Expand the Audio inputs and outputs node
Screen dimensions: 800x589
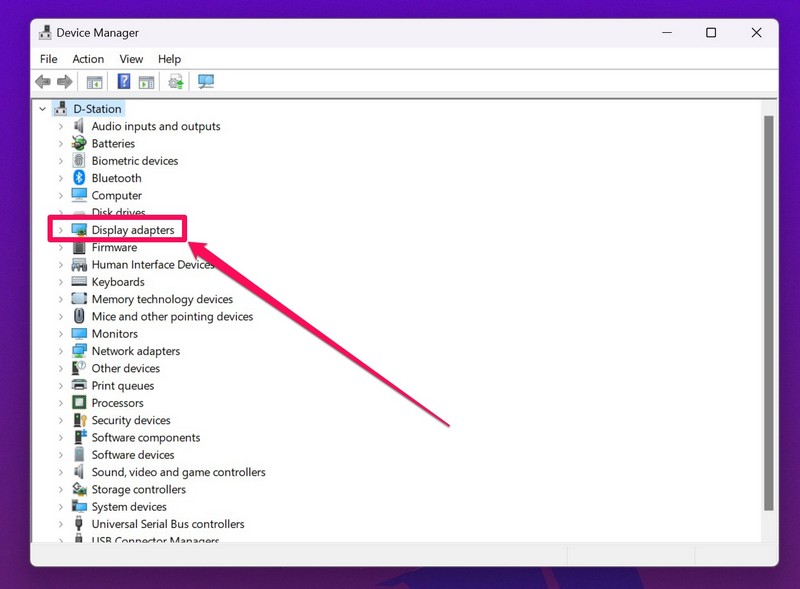(60, 127)
